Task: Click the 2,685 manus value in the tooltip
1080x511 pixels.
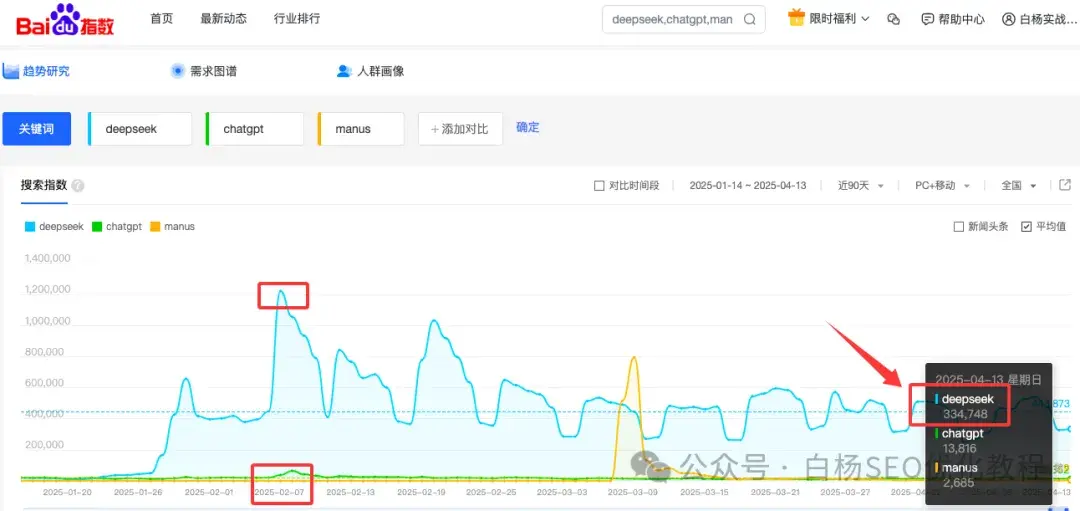Action: click(x=957, y=483)
